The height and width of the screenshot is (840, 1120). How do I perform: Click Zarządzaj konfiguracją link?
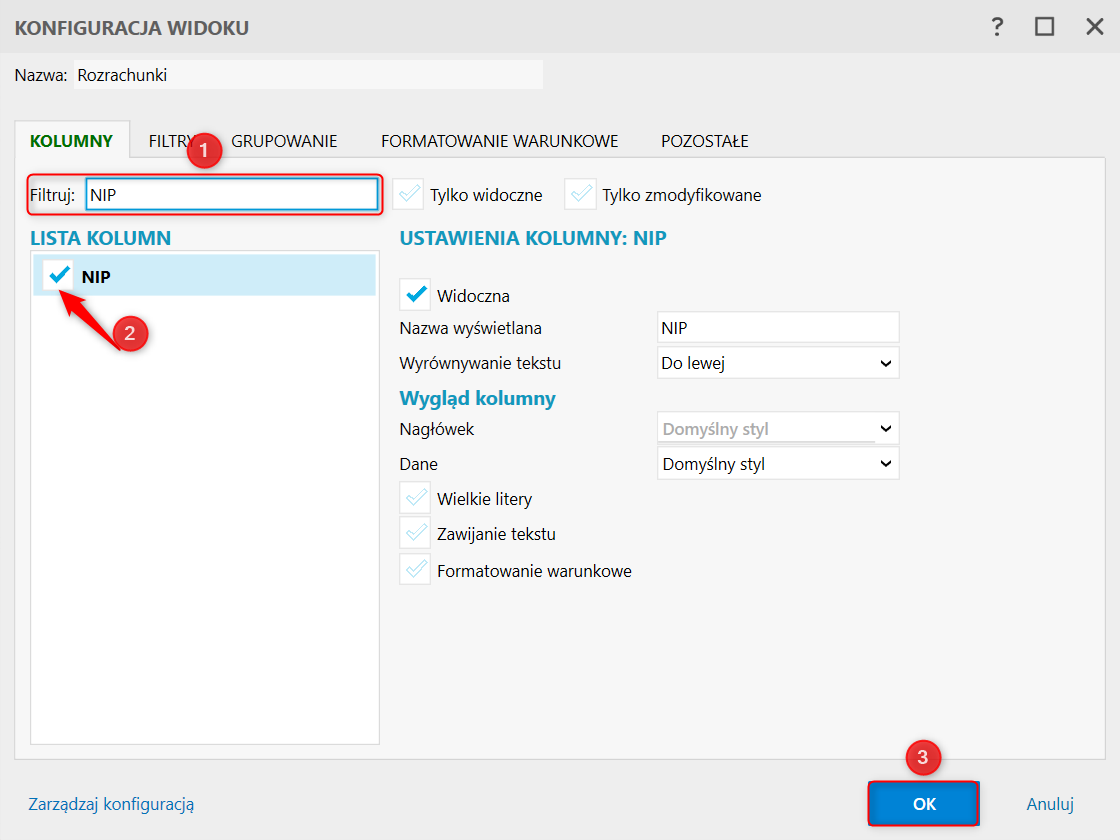(111, 804)
